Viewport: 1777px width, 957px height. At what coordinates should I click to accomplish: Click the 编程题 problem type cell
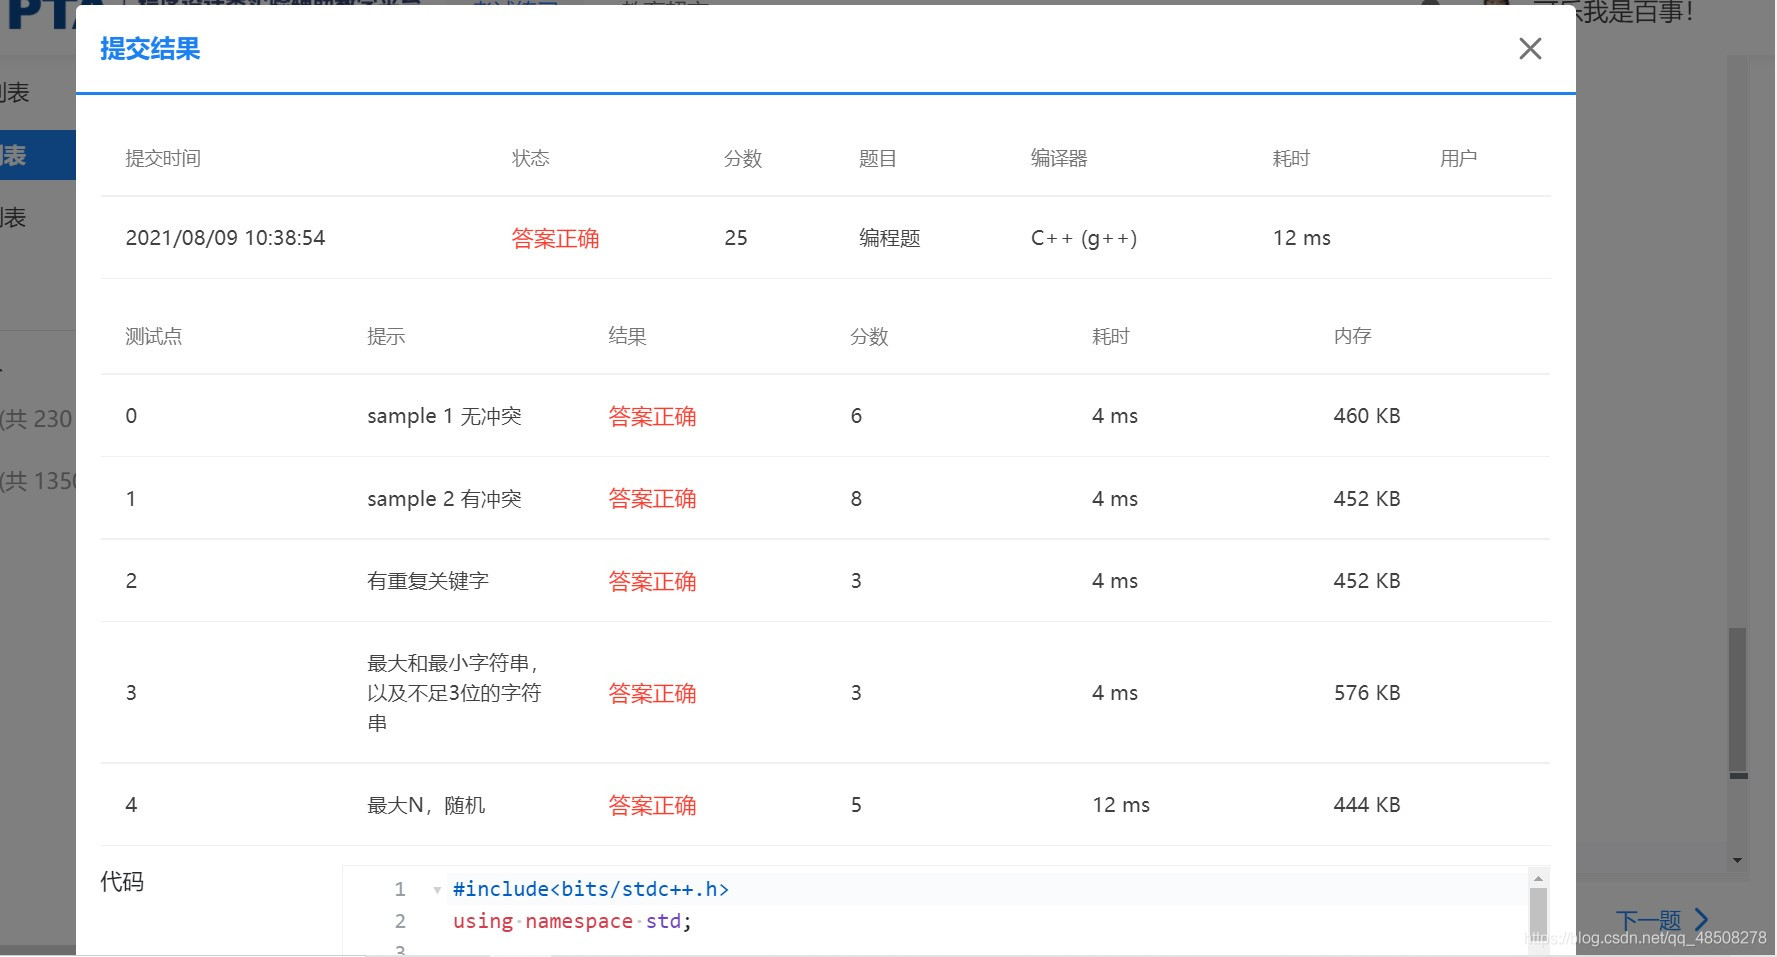point(889,238)
